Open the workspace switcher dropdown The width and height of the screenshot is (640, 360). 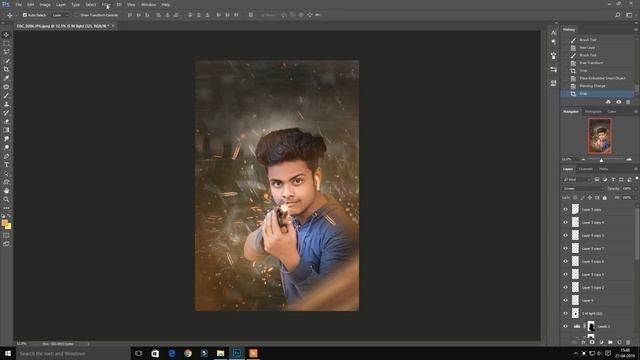point(629,15)
